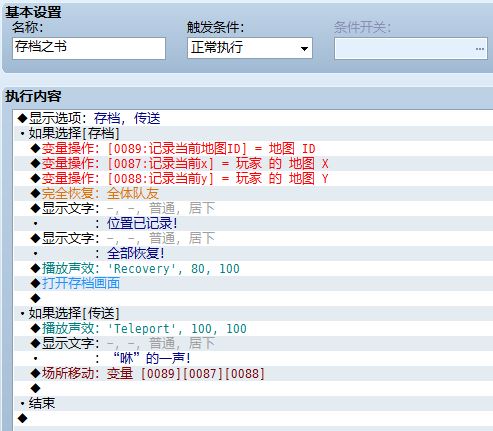Open the 触发条件 dropdown showing 正常执行

pyautogui.click(x=250, y=48)
